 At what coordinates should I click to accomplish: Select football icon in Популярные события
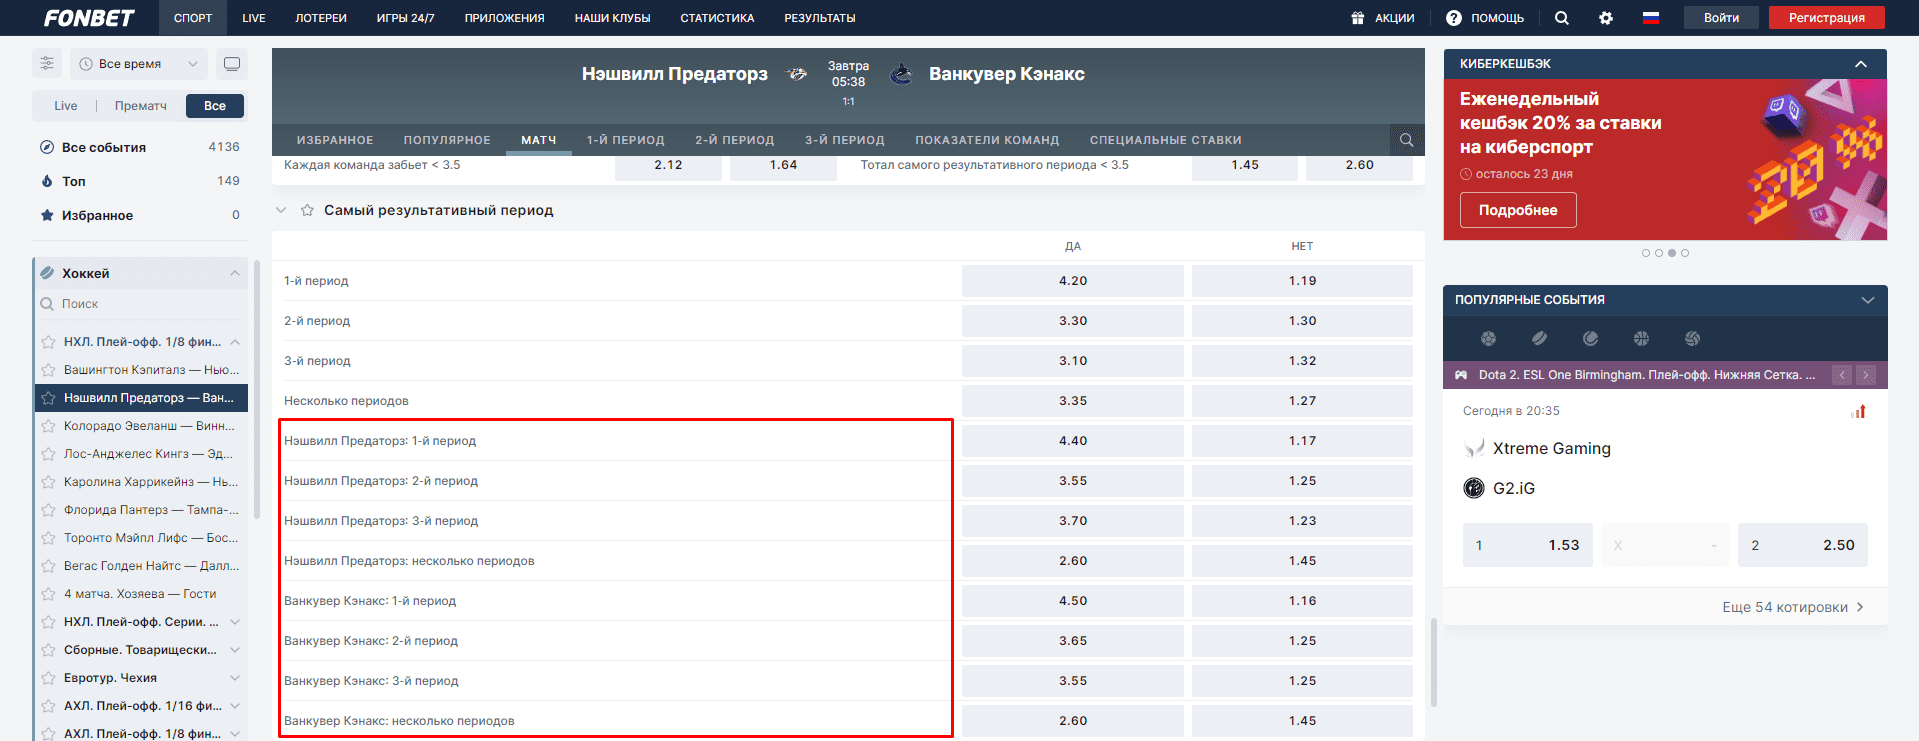coord(1489,339)
